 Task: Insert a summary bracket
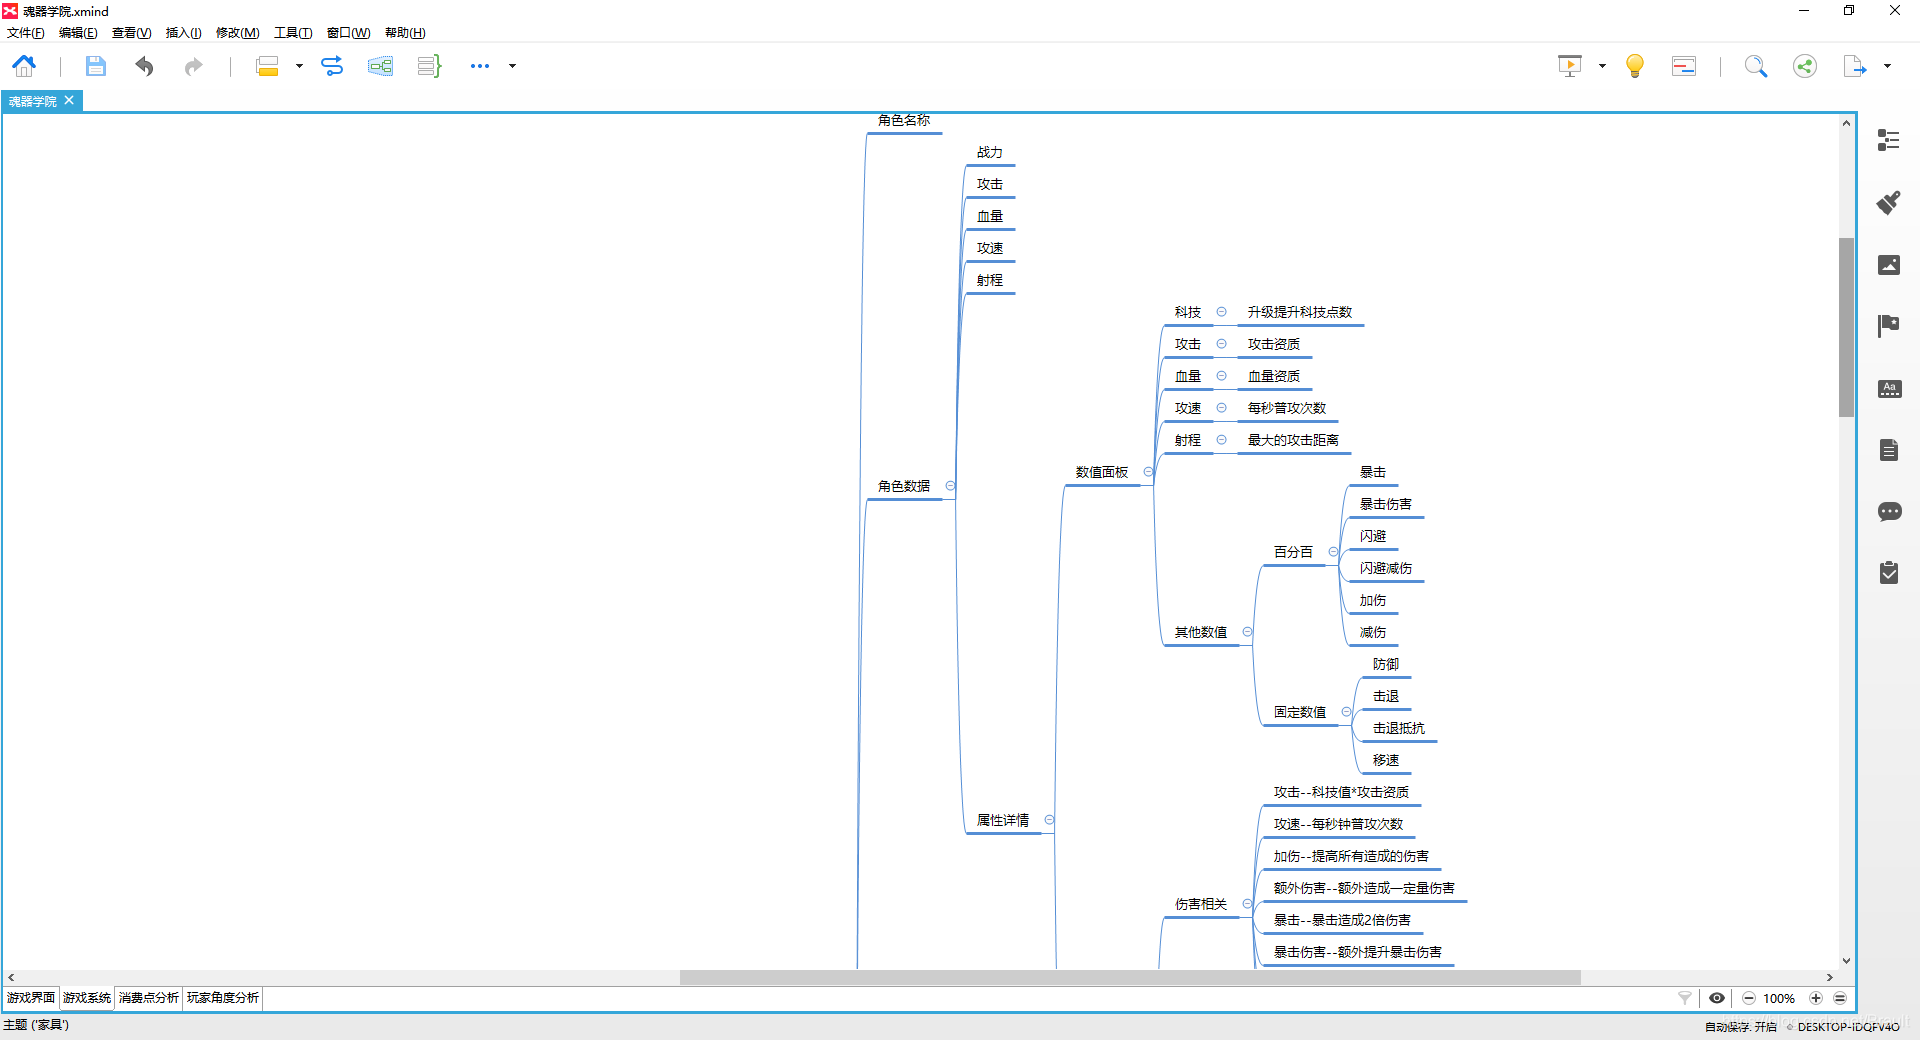pos(429,66)
